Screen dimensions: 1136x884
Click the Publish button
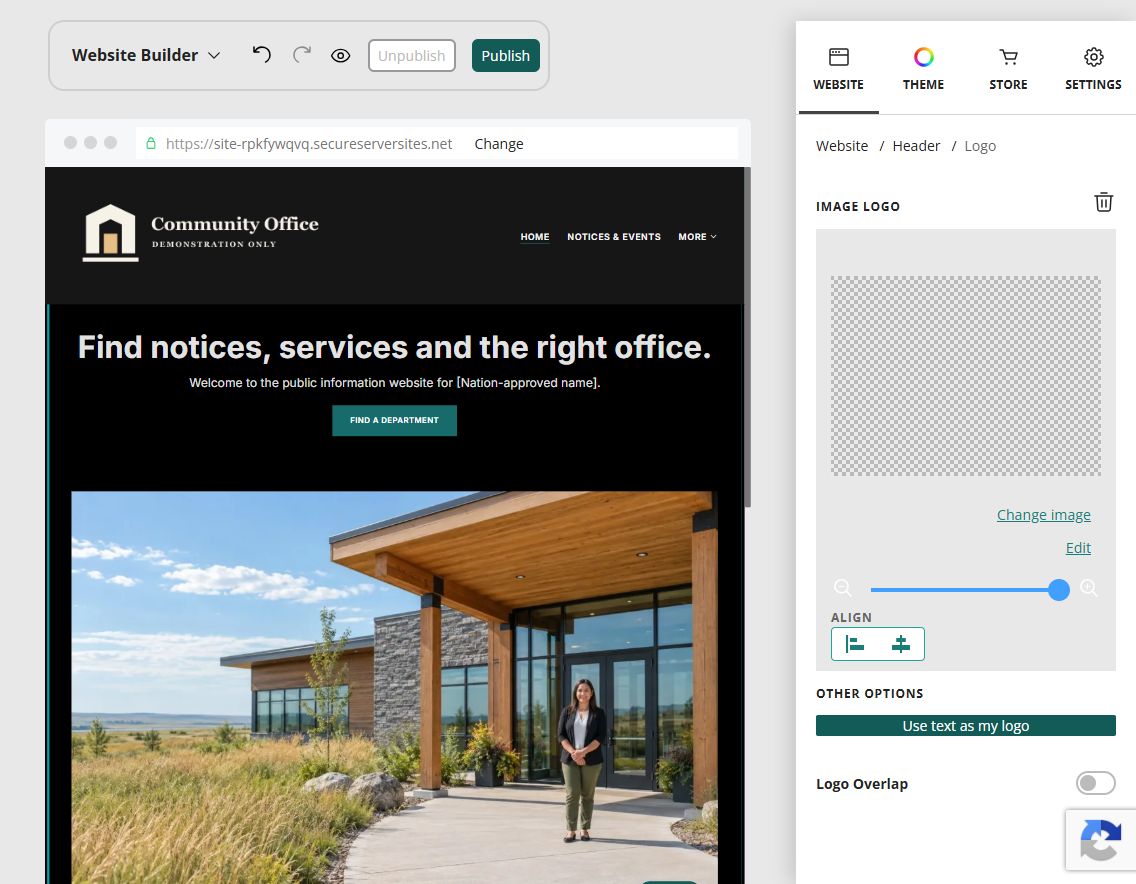[506, 56]
